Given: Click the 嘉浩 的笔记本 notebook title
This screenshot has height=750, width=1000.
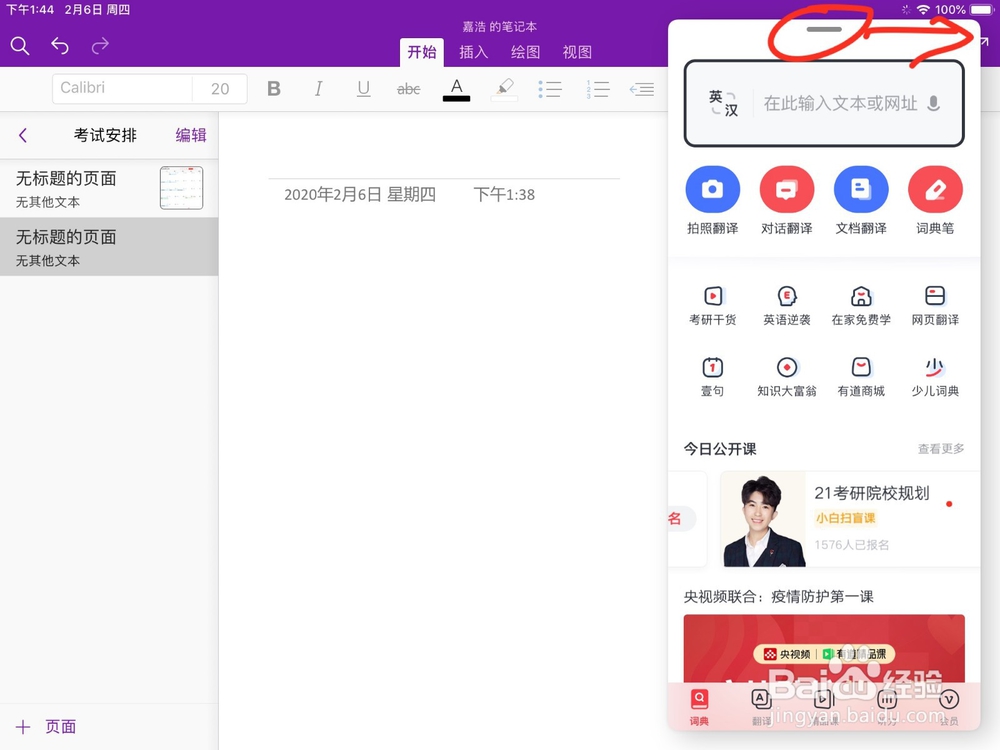Looking at the screenshot, I should [499, 27].
